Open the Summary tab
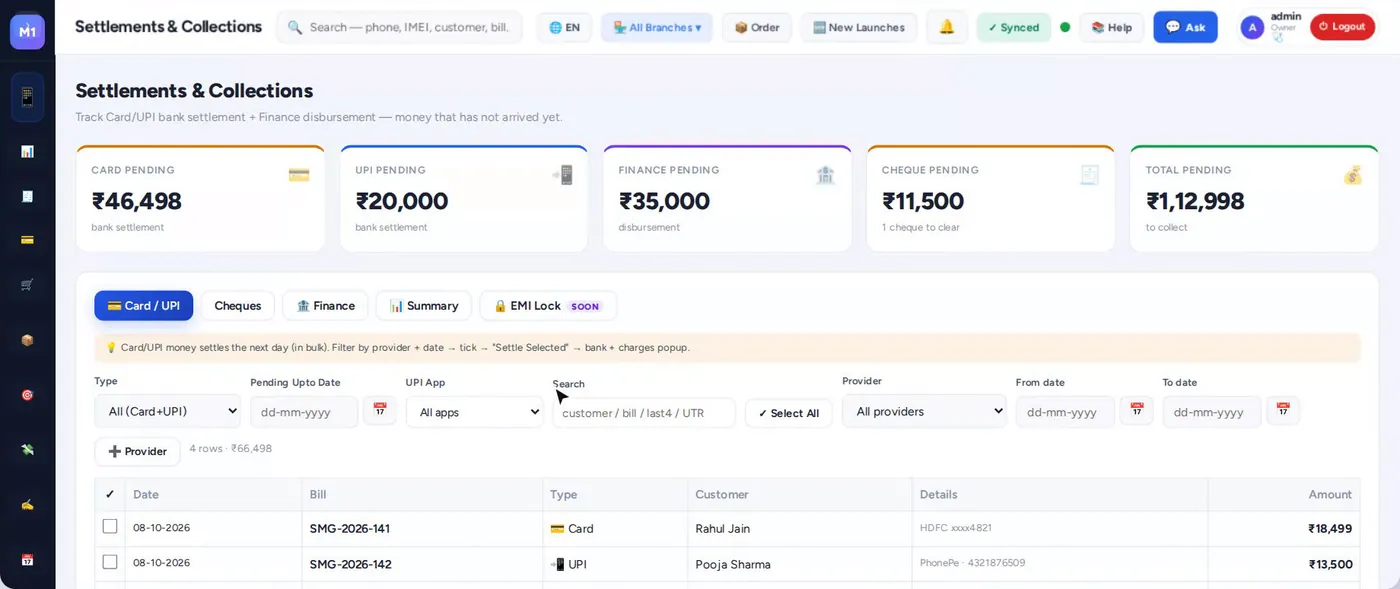 424,306
